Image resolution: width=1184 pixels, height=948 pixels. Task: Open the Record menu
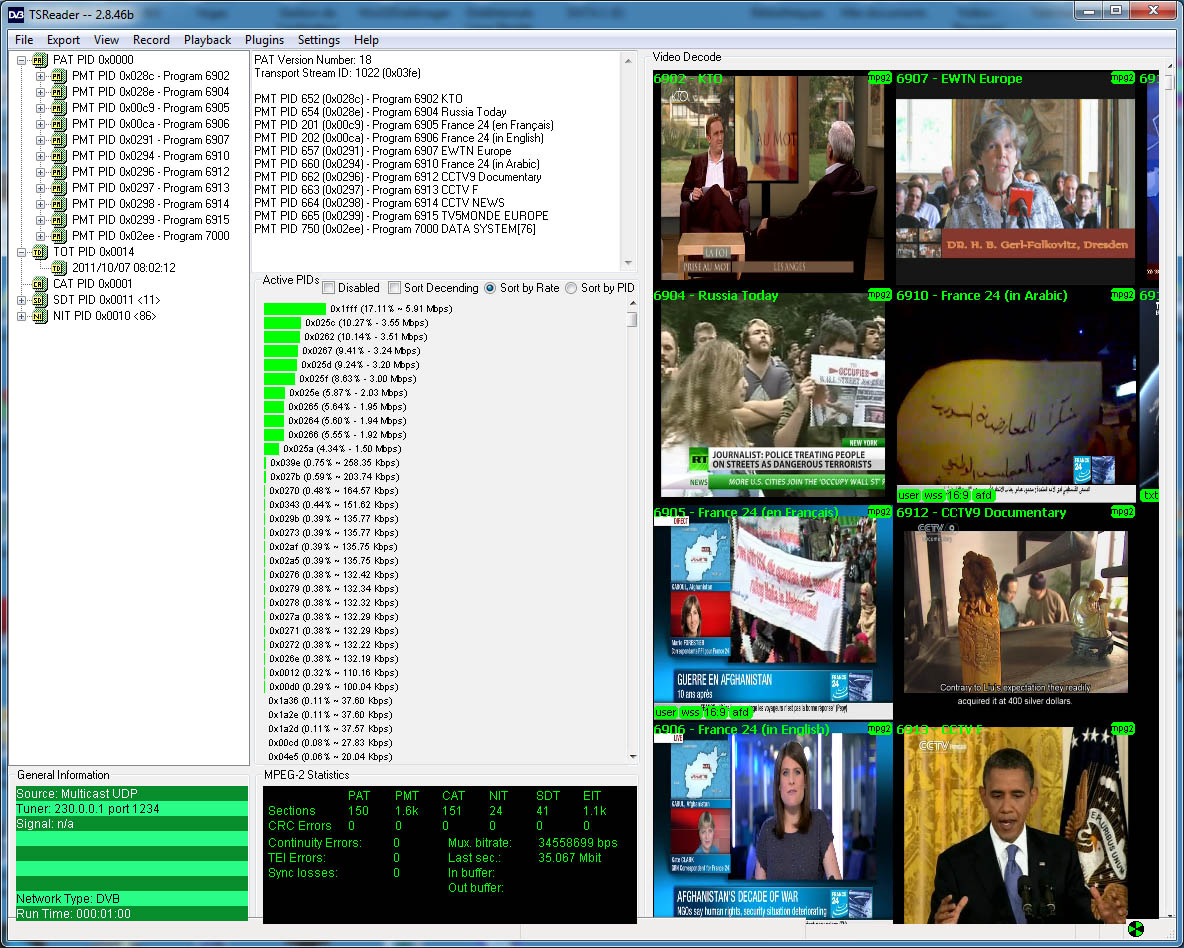coord(151,40)
